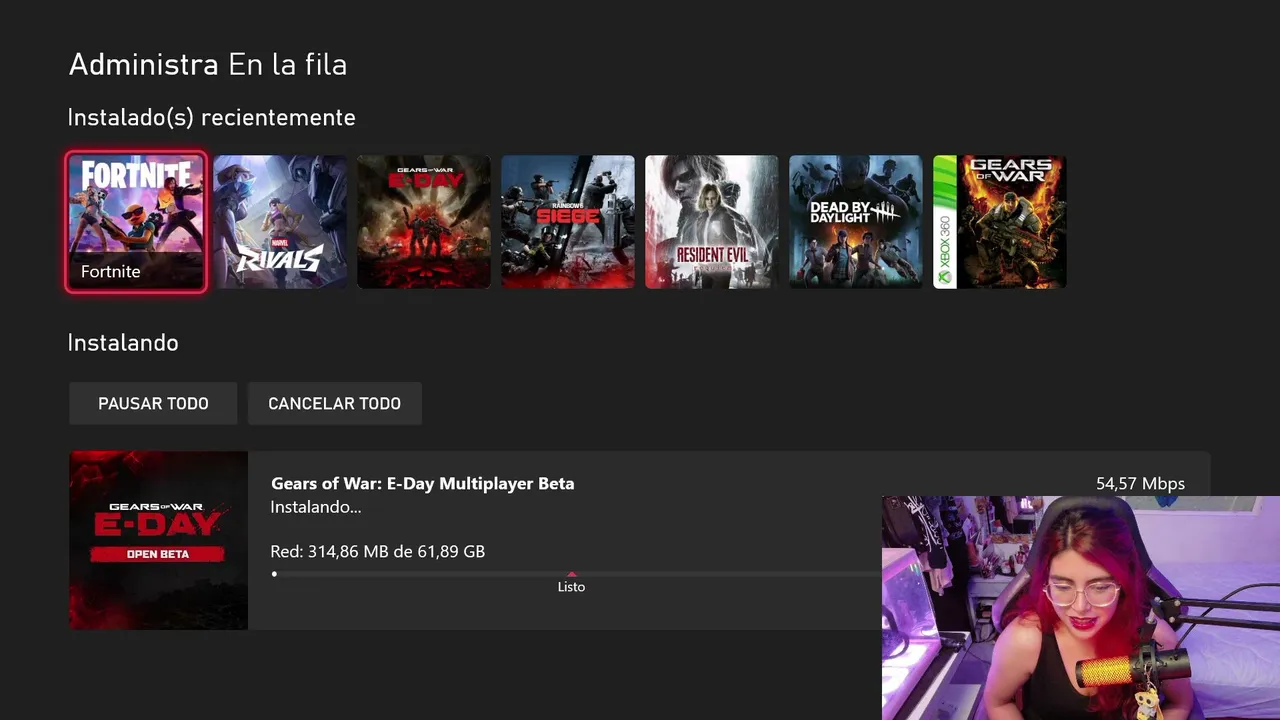Open the Marvel Rivals game tile
The width and height of the screenshot is (1280, 720).
280,222
